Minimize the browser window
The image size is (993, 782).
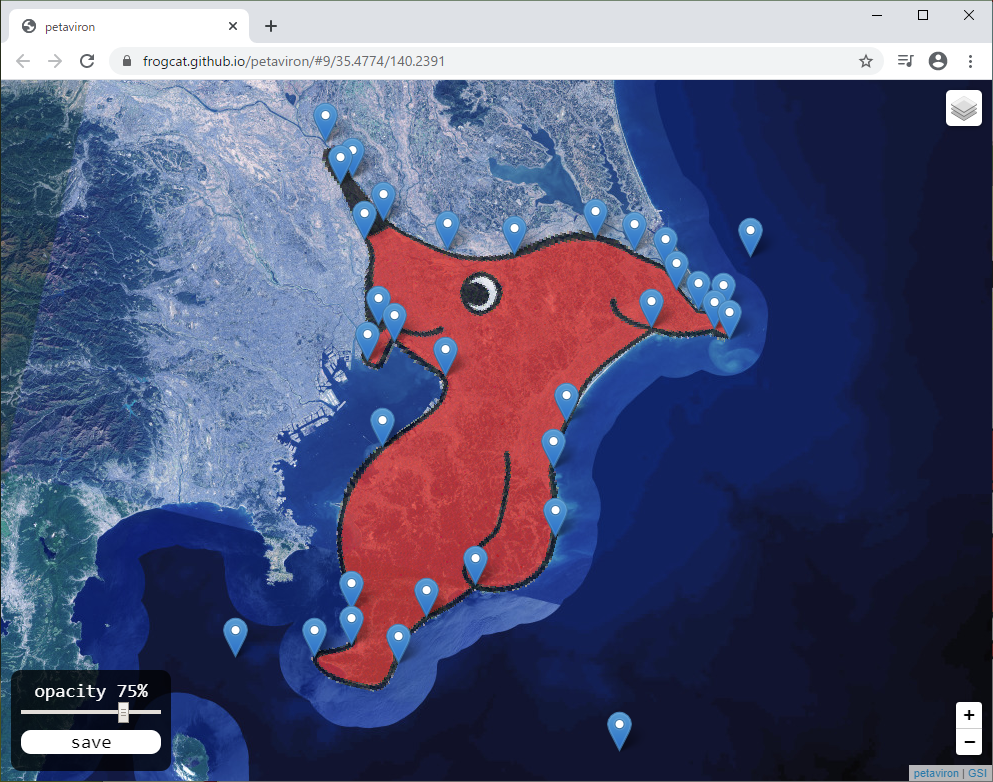(877, 15)
